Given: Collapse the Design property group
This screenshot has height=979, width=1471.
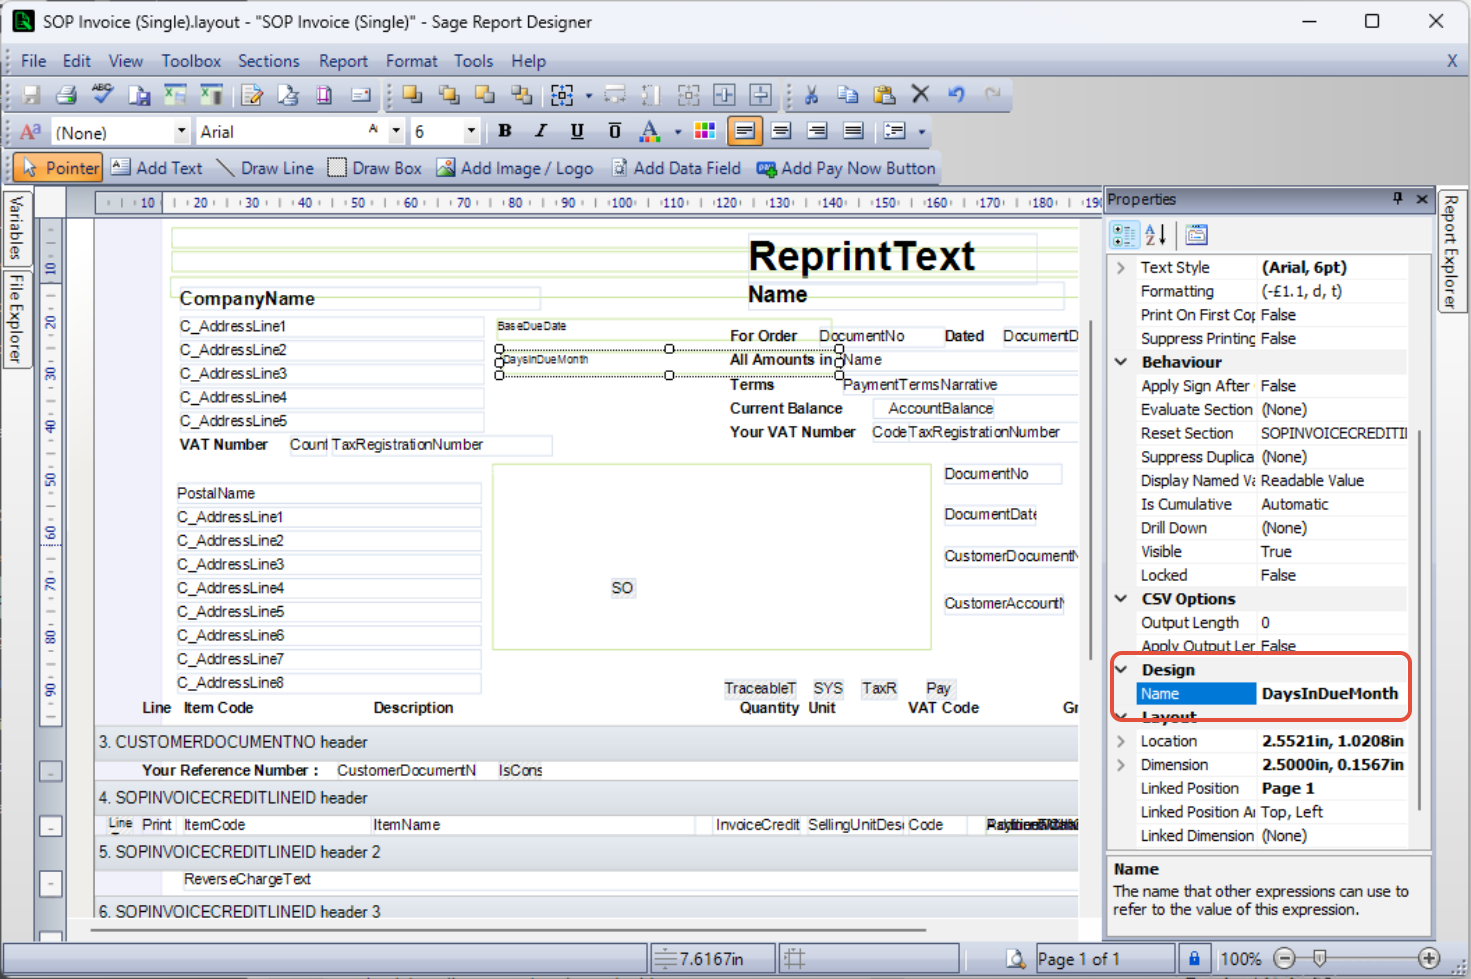Looking at the screenshot, I should [1121, 670].
